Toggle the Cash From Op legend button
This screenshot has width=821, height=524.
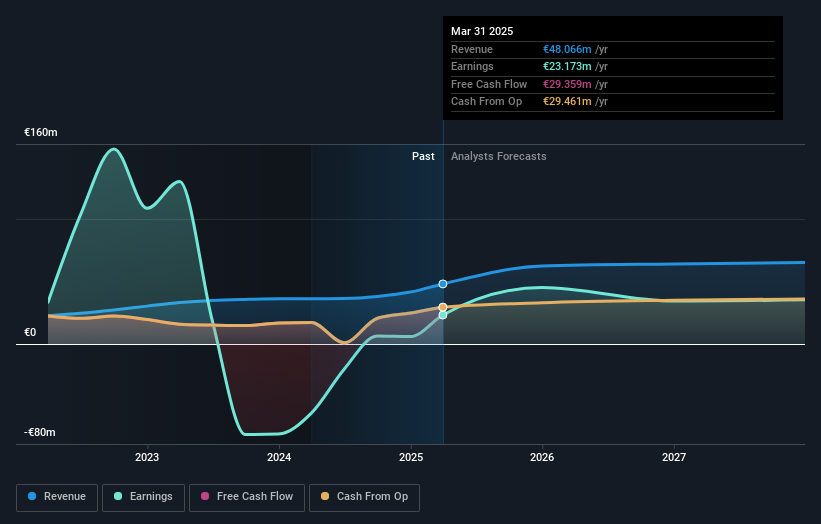(364, 497)
